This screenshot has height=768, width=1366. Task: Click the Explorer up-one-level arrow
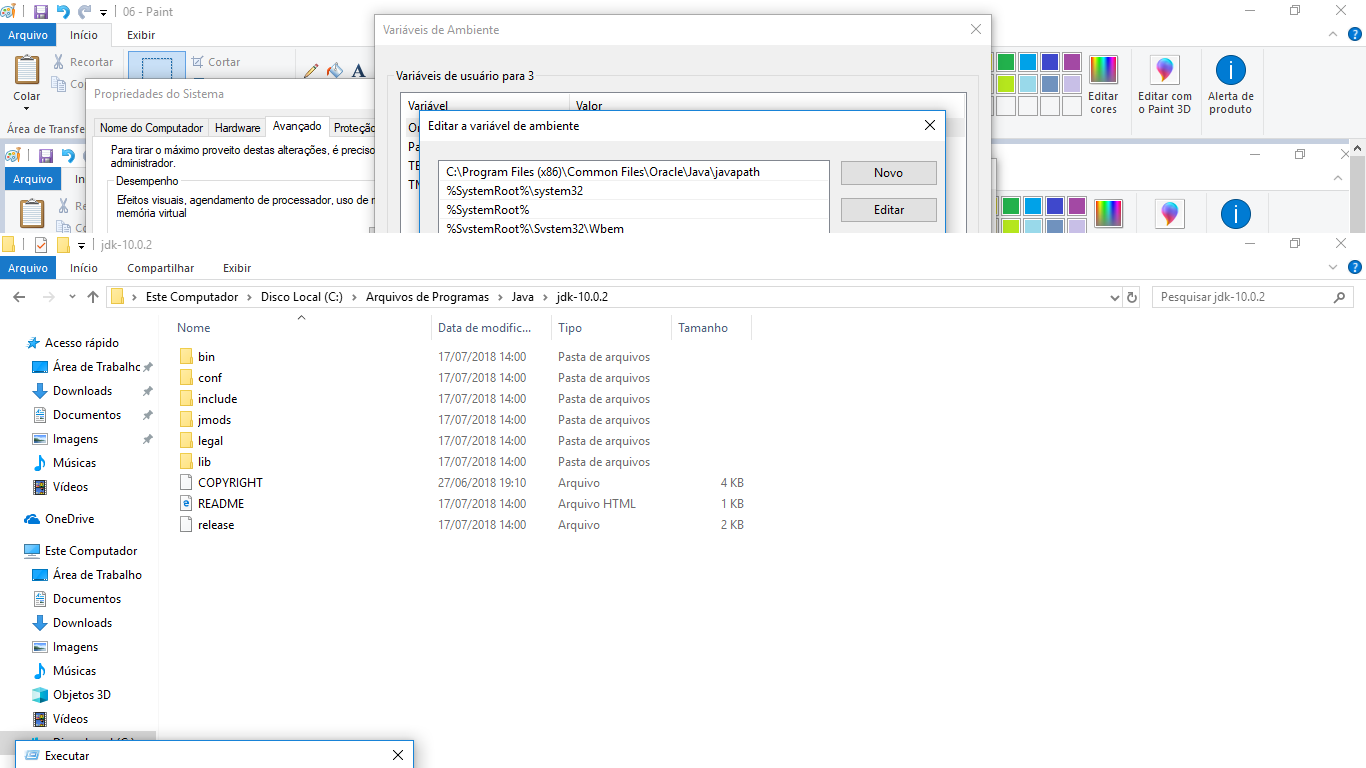click(x=93, y=297)
